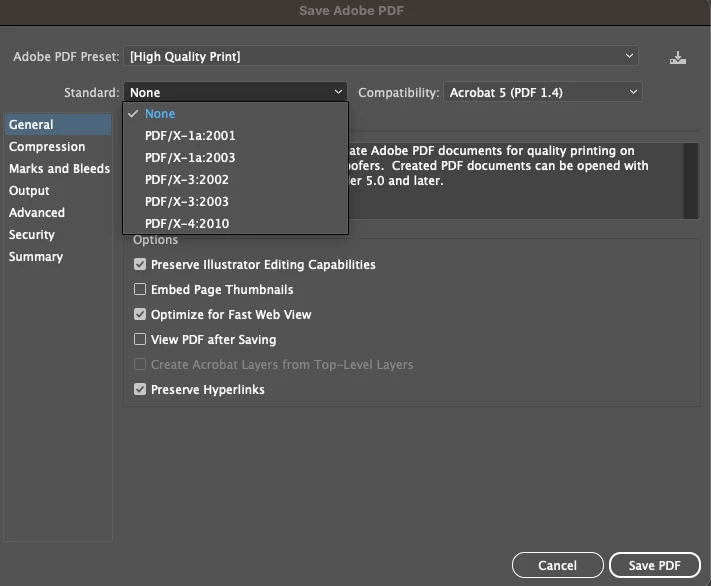The height and width of the screenshot is (586, 711).
Task: Go to the General section
Action: tap(58, 124)
